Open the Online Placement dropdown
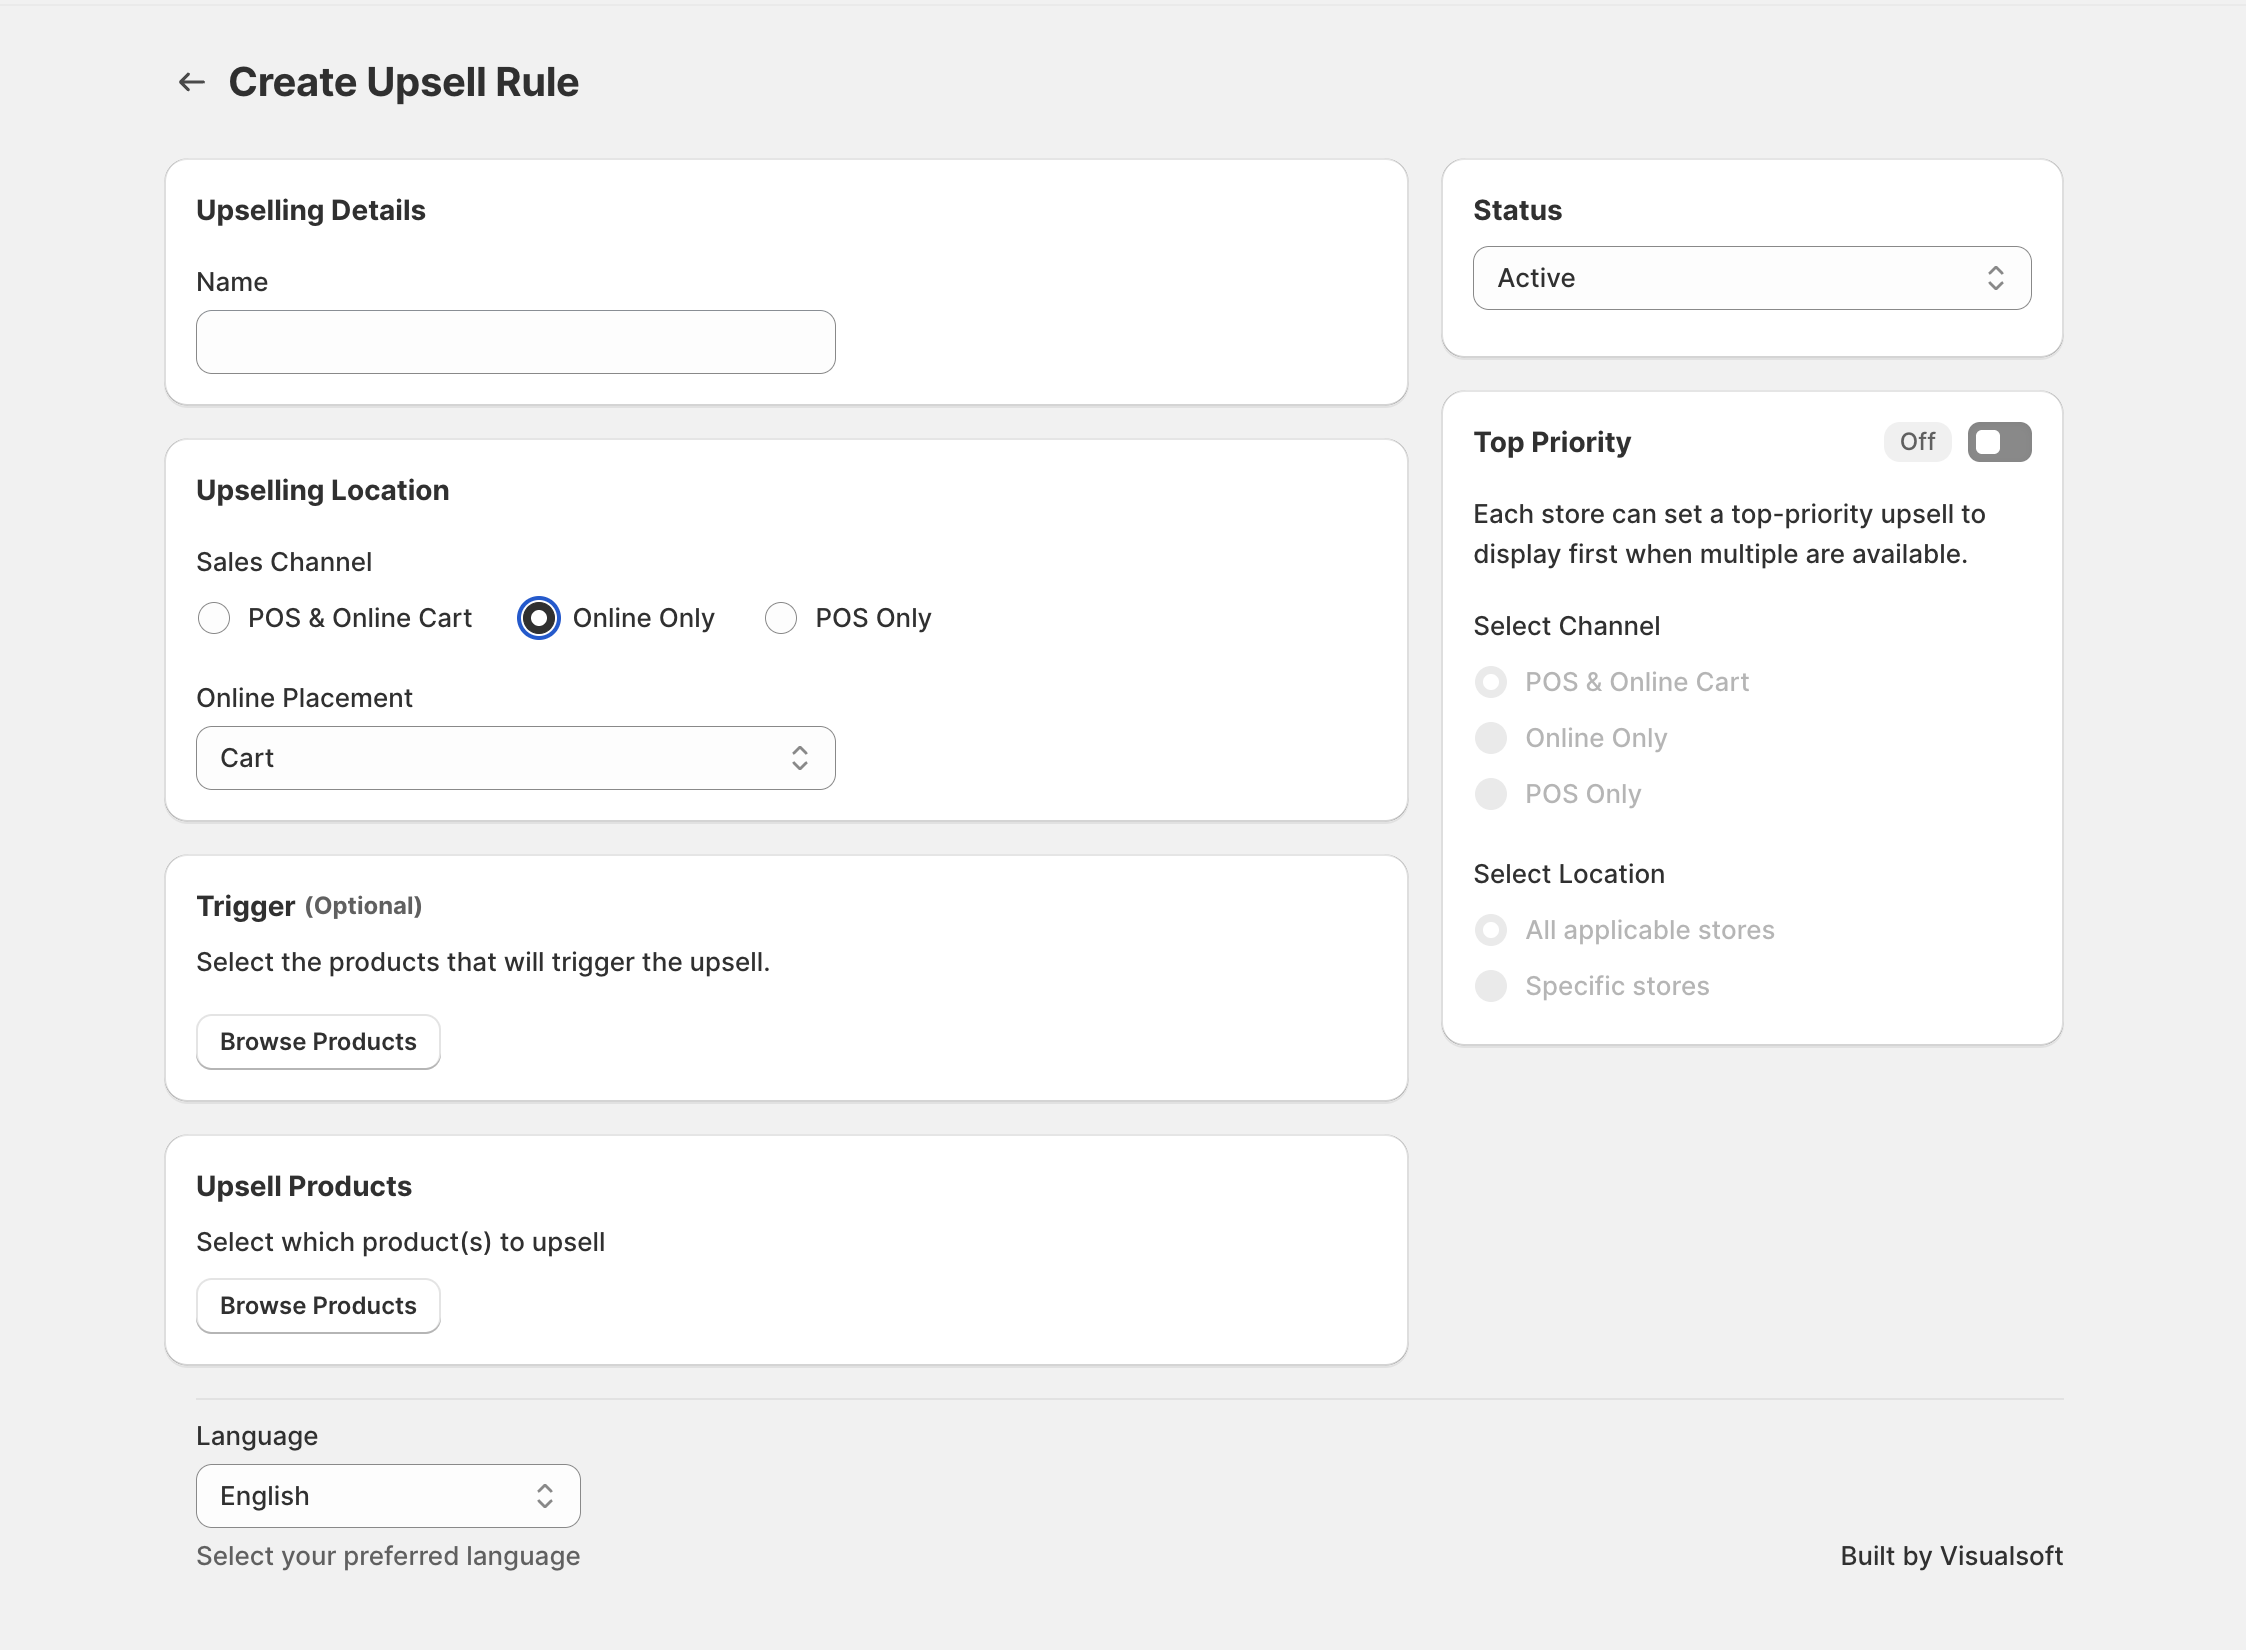The height and width of the screenshot is (1650, 2246). click(515, 758)
